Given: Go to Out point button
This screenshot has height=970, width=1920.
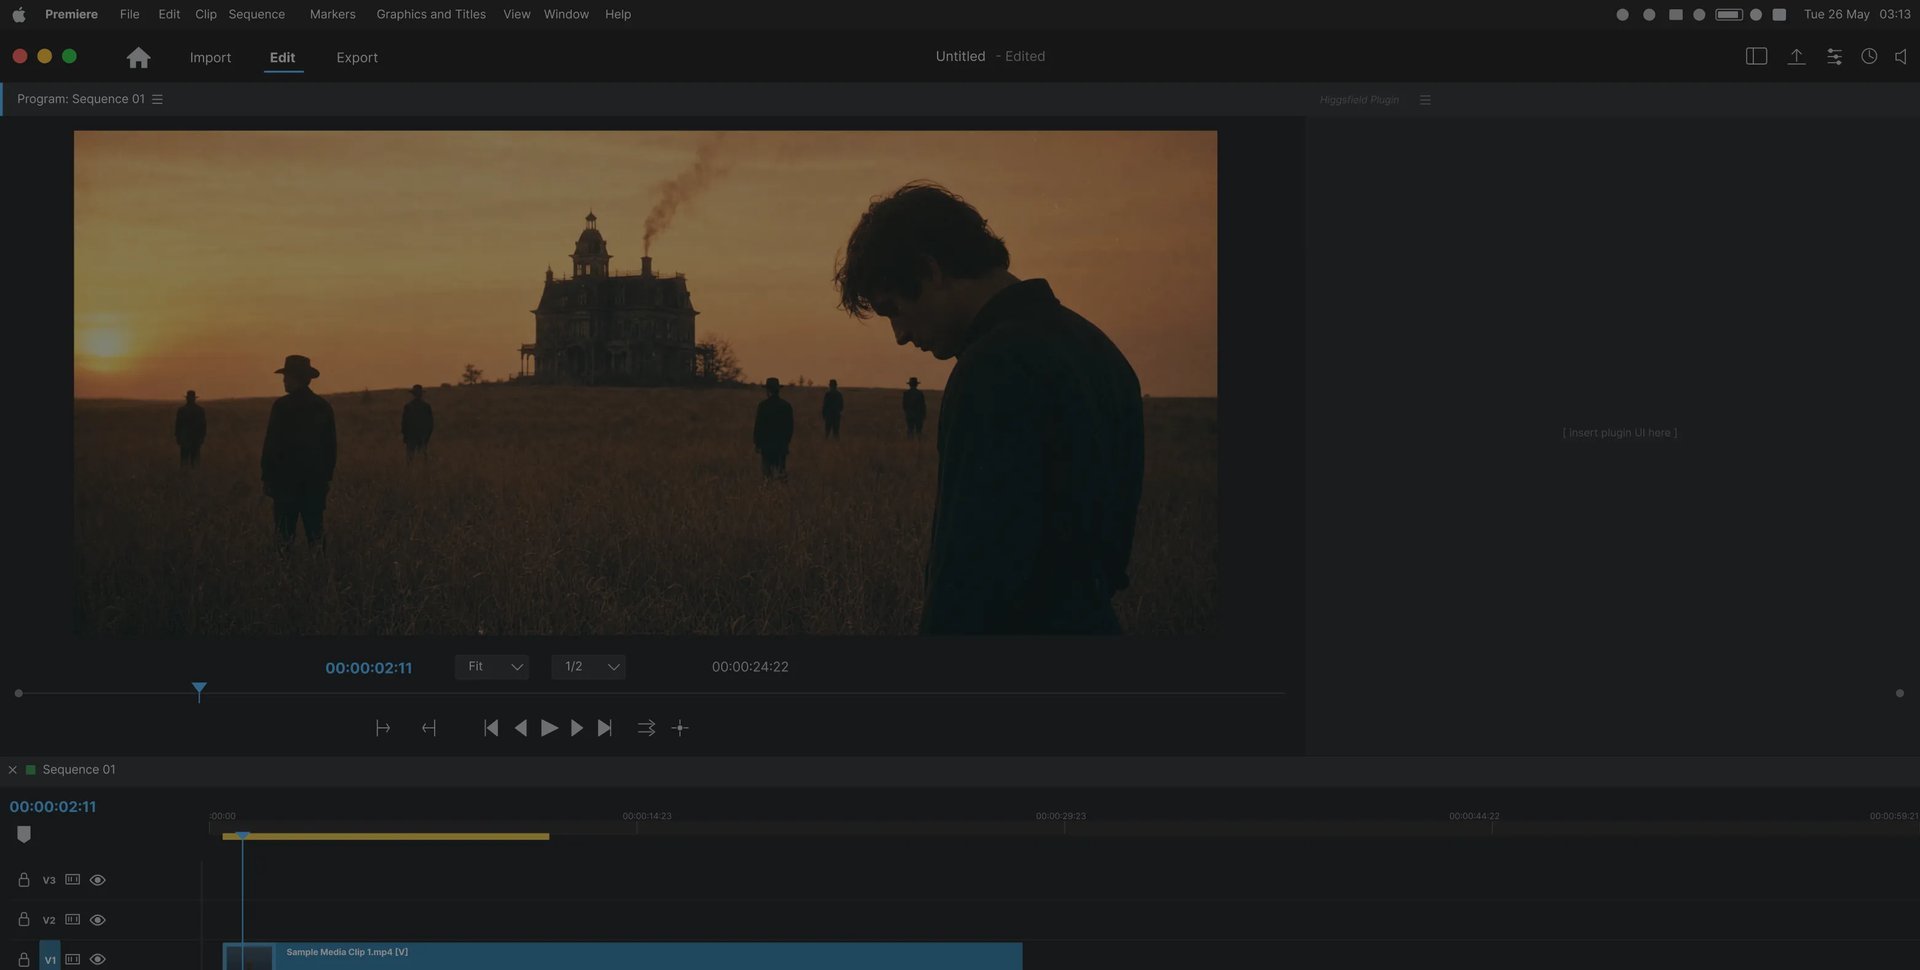Looking at the screenshot, I should coord(604,728).
